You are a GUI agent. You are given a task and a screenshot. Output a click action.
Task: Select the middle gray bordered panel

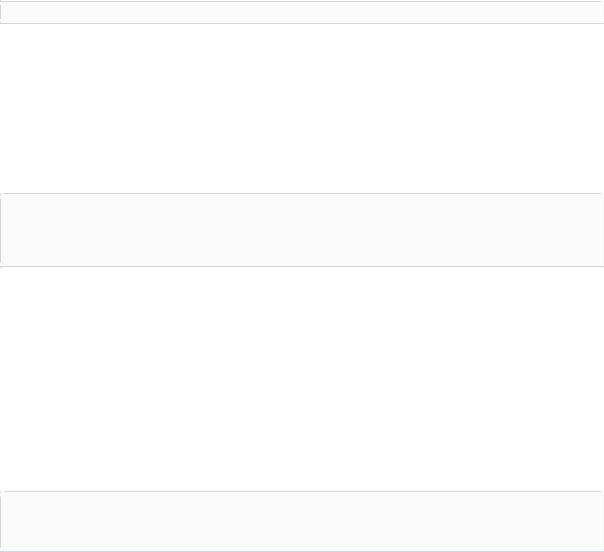(x=302, y=230)
